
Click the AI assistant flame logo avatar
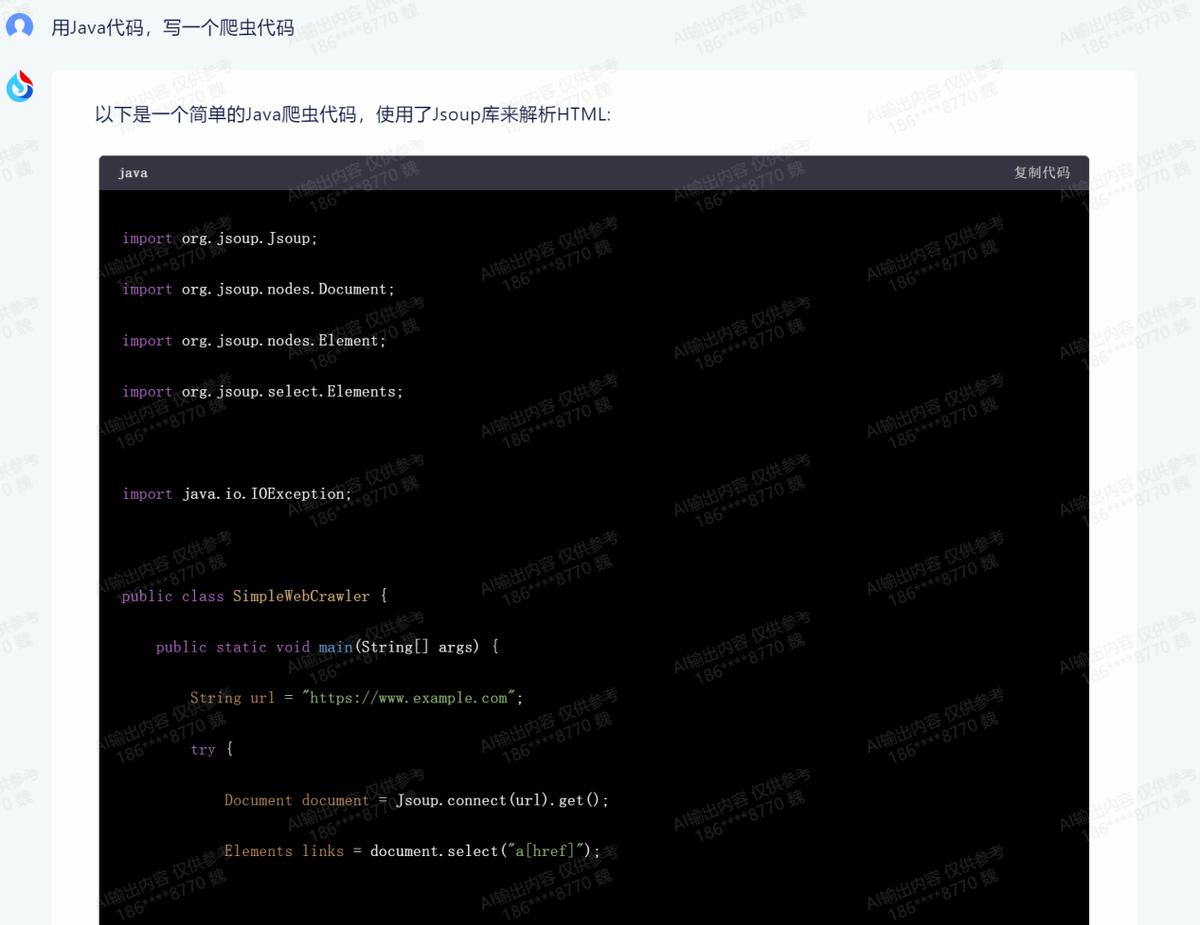(20, 88)
